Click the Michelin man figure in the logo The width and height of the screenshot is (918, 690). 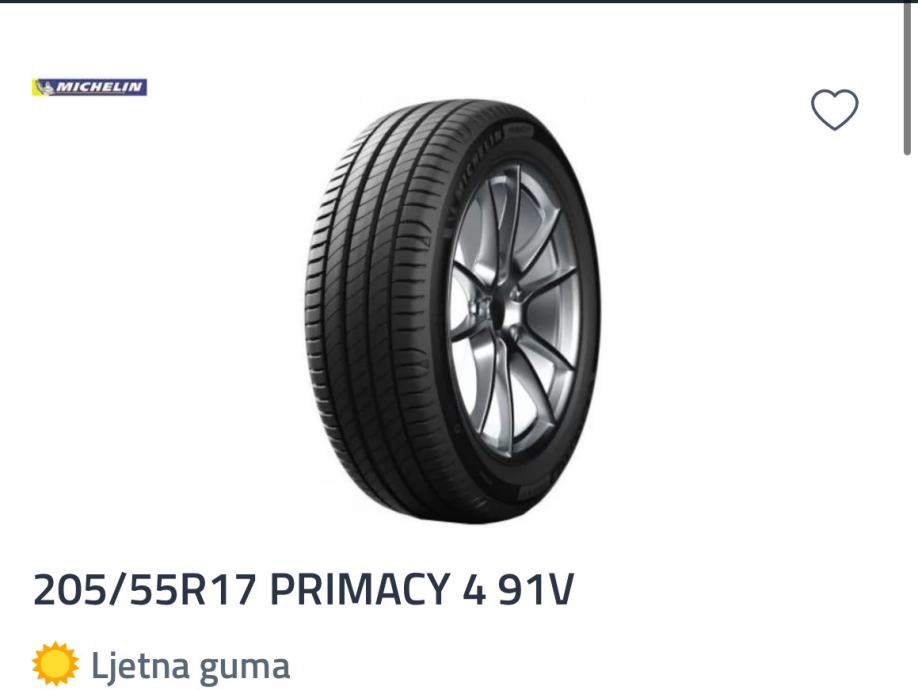pyautogui.click(x=44, y=87)
